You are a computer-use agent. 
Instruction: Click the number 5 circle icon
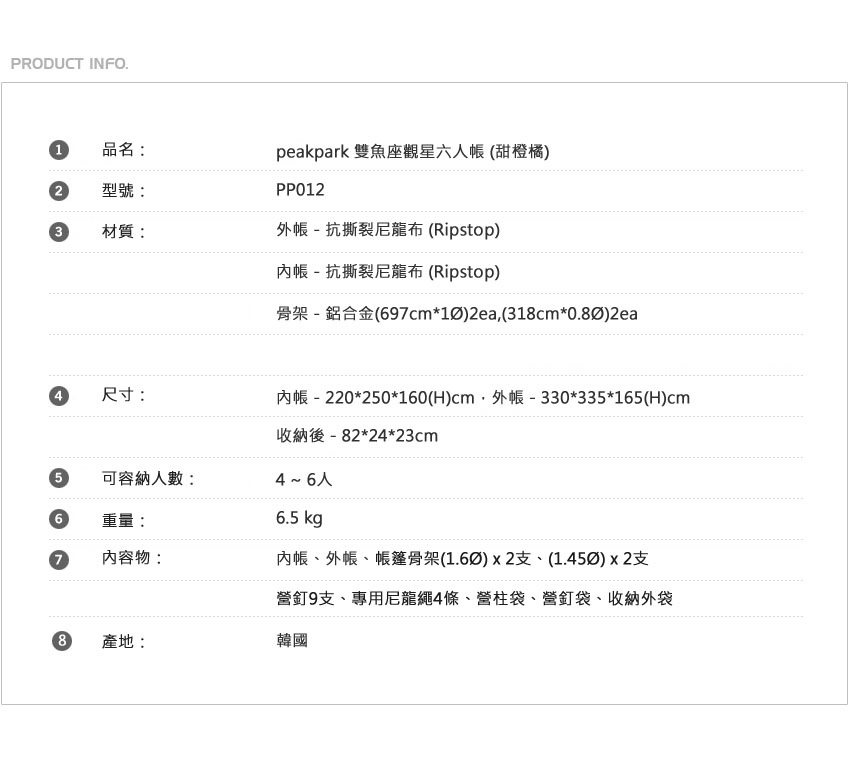[x=59, y=478]
